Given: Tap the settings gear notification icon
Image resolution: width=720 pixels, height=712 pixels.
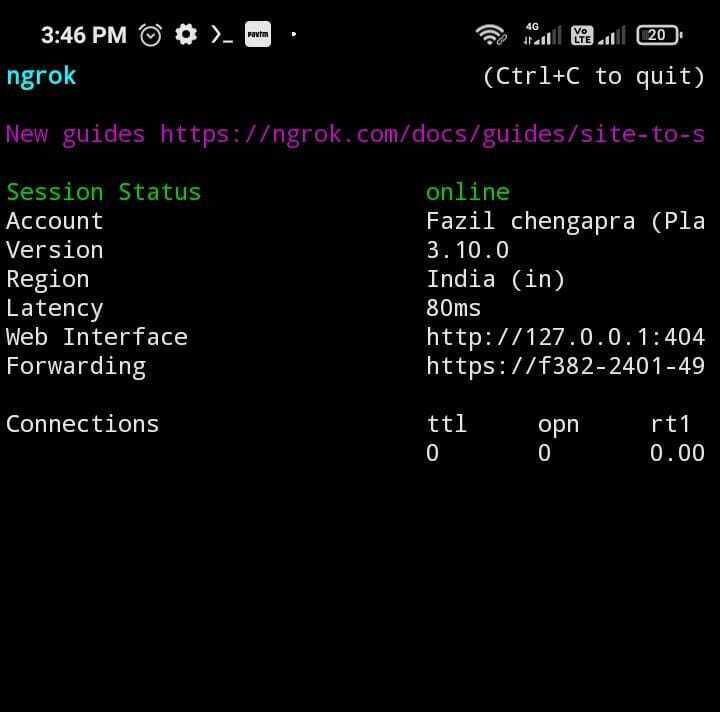Looking at the screenshot, I should (186, 35).
